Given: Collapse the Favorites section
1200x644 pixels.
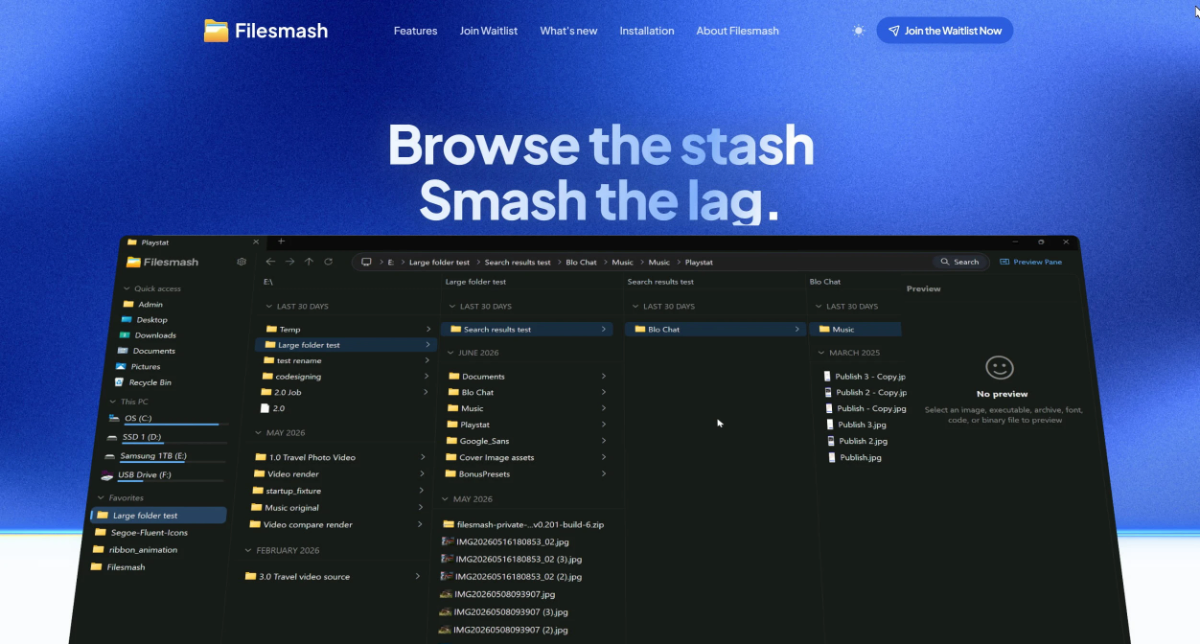Looking at the screenshot, I should coord(100,497).
